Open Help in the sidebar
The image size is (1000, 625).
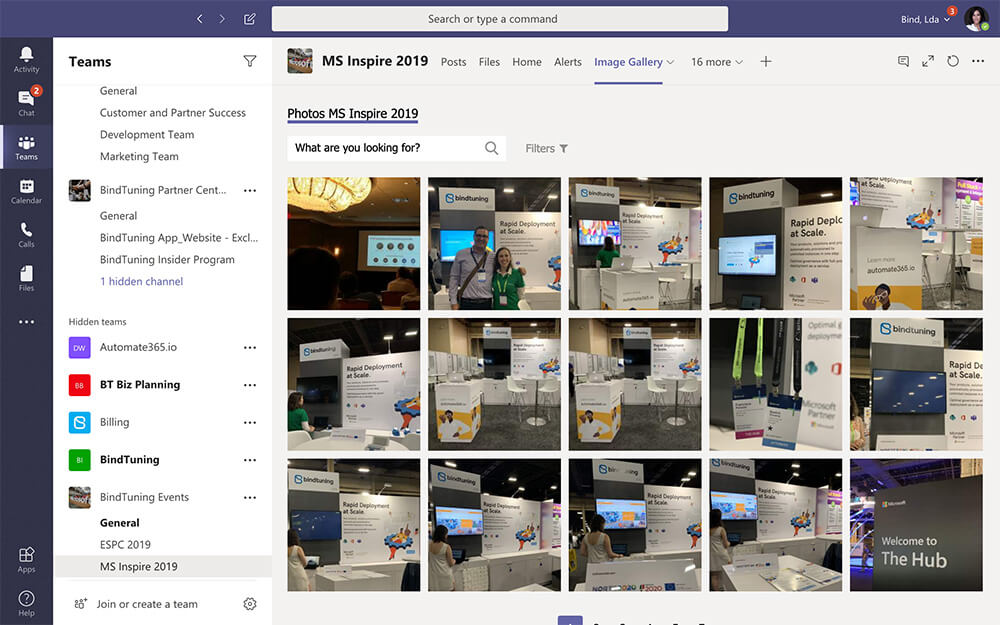(x=26, y=603)
